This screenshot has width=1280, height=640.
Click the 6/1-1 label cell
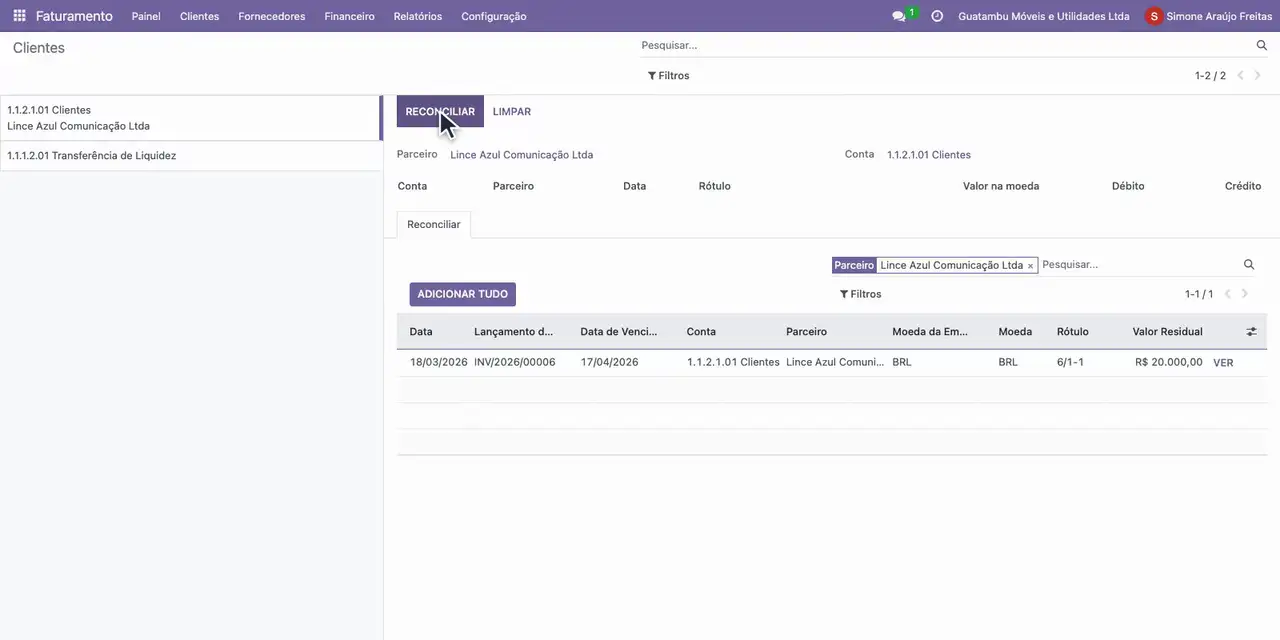pos(1070,362)
